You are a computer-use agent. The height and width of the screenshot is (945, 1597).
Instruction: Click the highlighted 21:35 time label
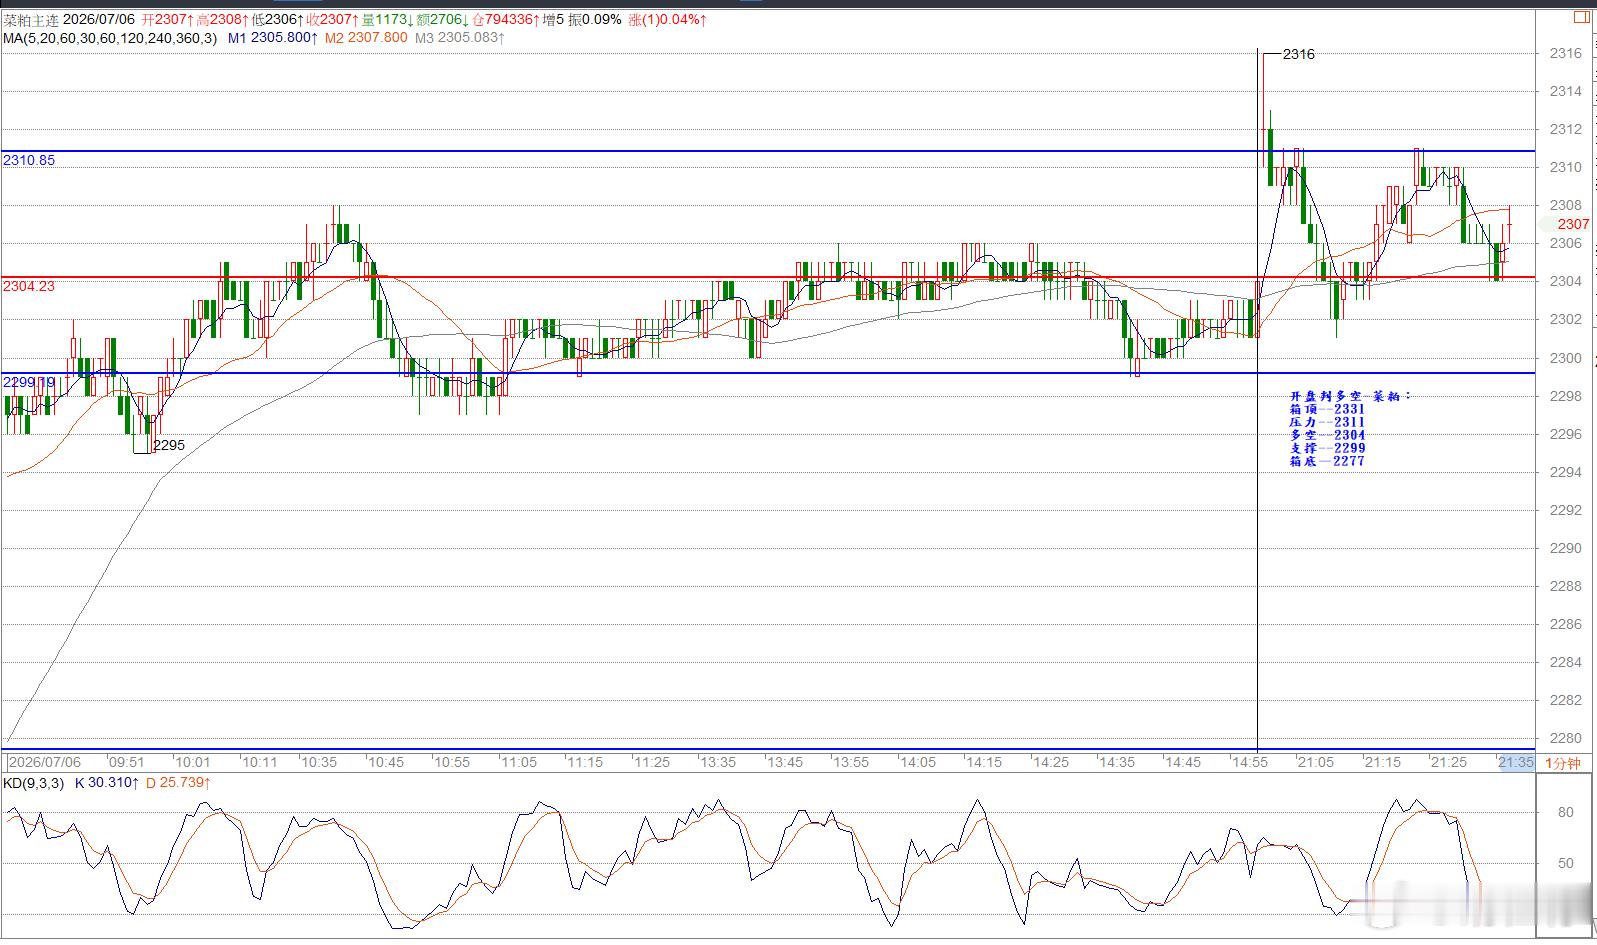point(1515,762)
